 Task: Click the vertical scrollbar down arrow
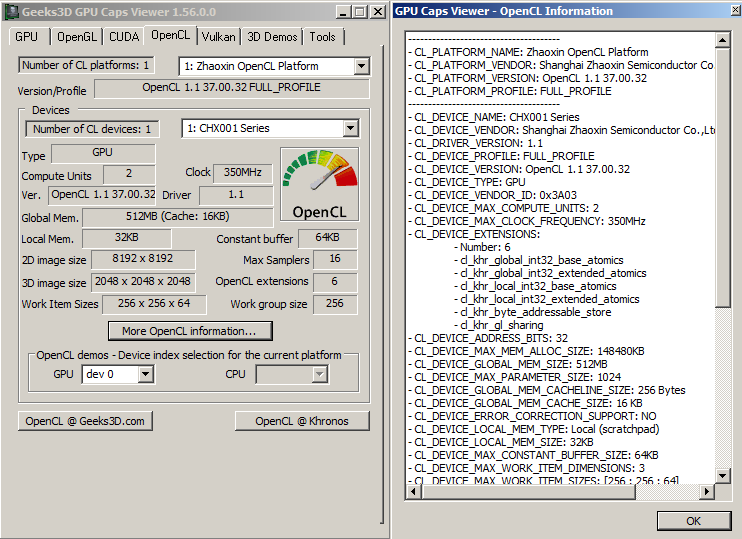722,476
